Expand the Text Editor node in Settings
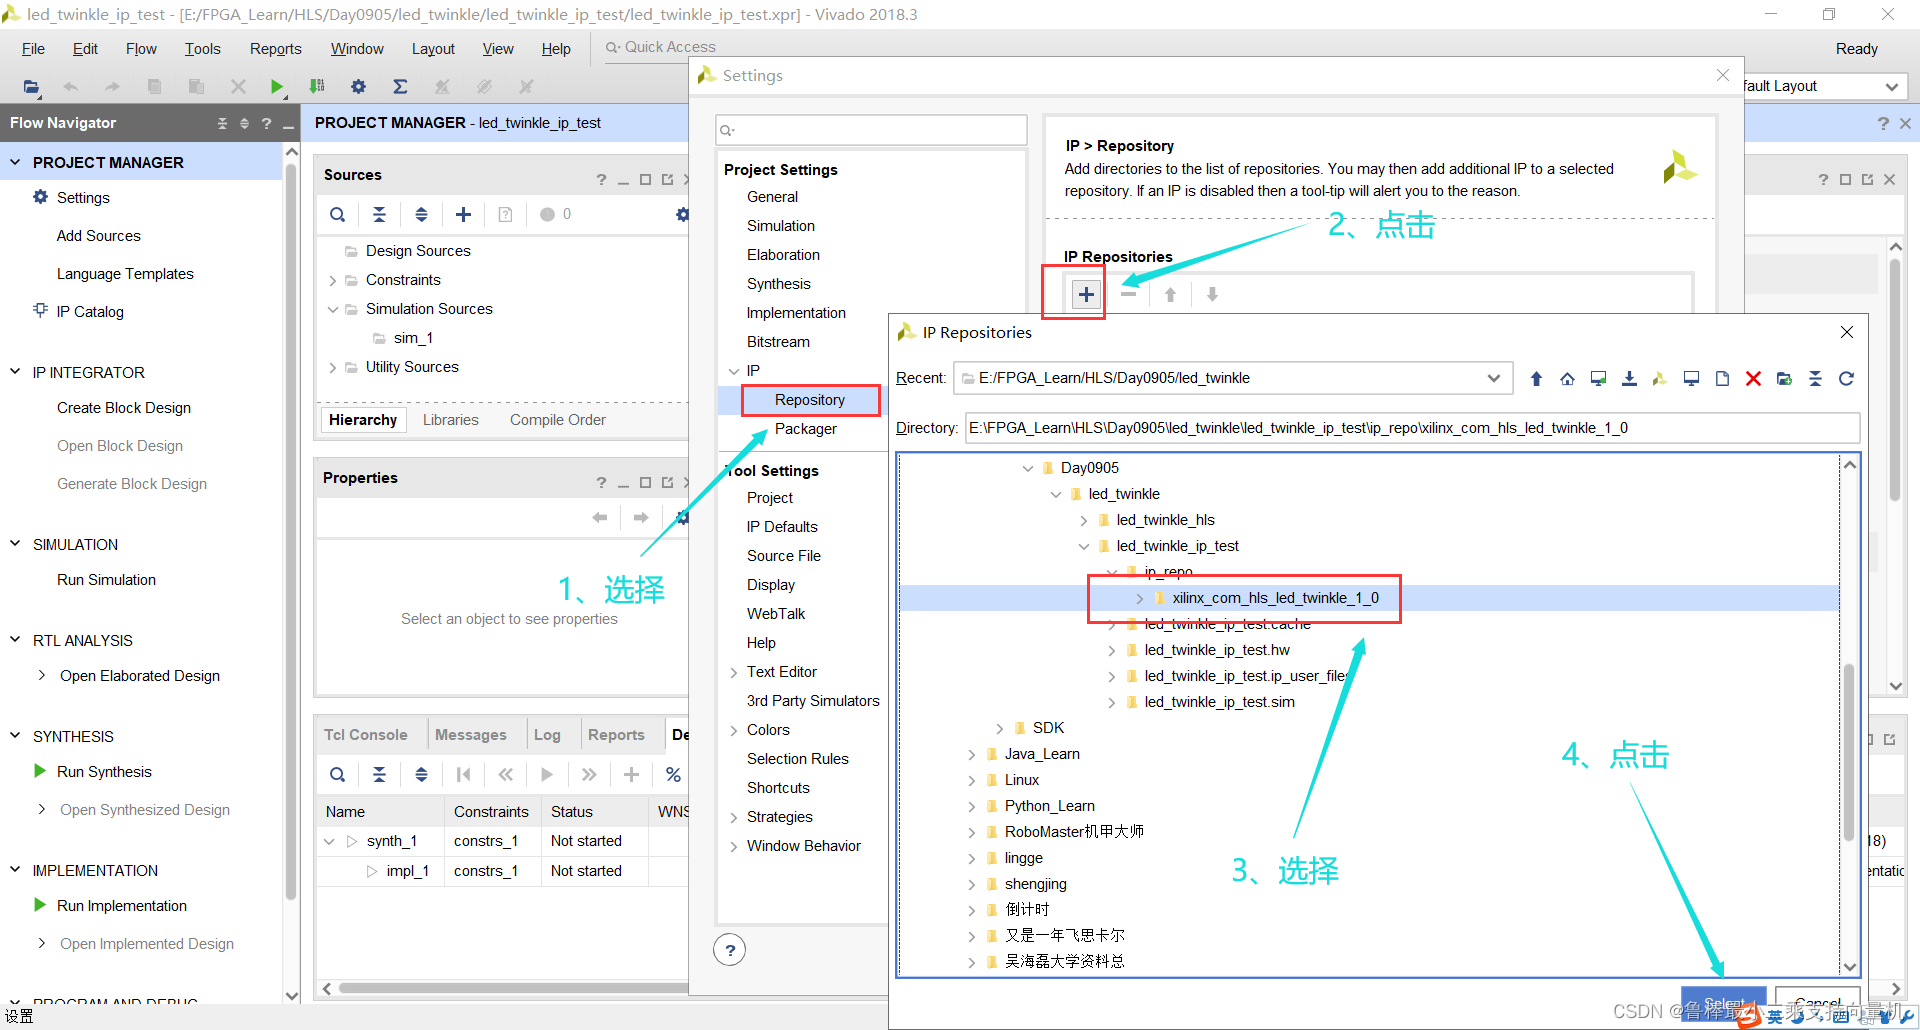1920x1030 pixels. coord(734,672)
